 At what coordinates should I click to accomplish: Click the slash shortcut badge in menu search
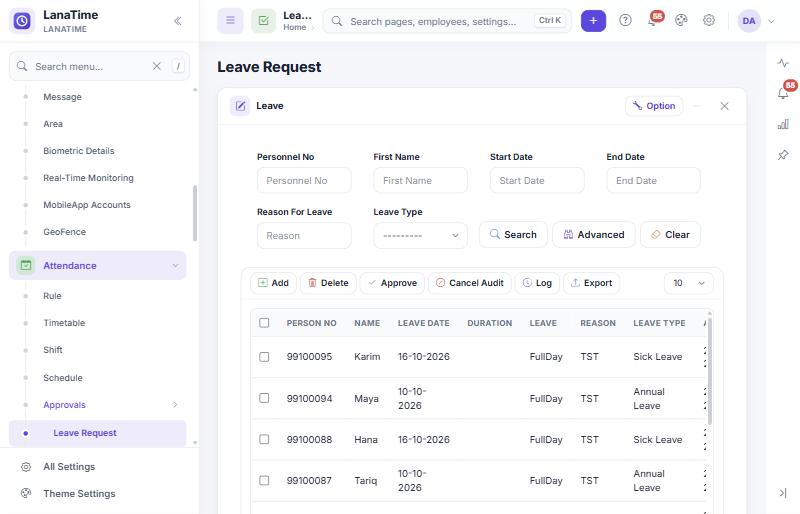click(x=178, y=66)
